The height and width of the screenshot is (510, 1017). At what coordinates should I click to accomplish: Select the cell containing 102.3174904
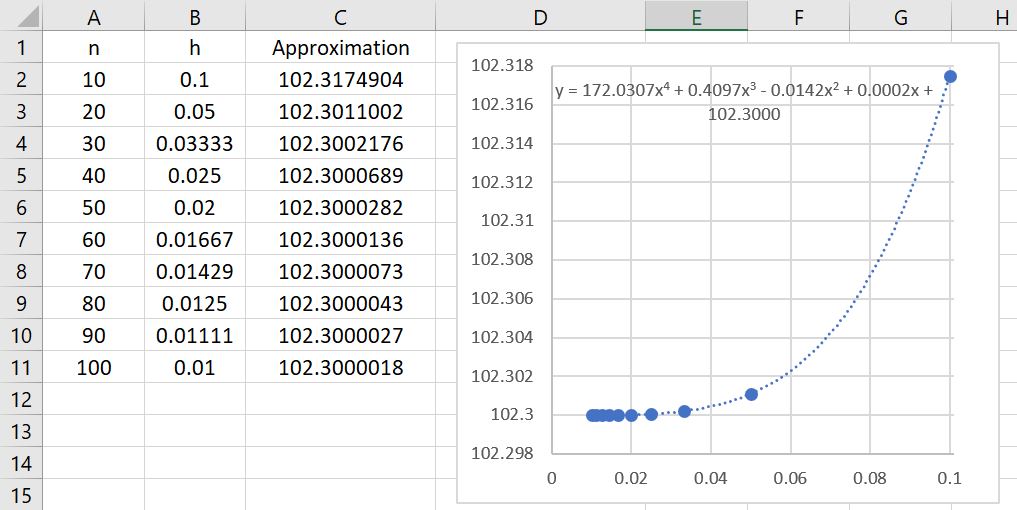click(340, 80)
